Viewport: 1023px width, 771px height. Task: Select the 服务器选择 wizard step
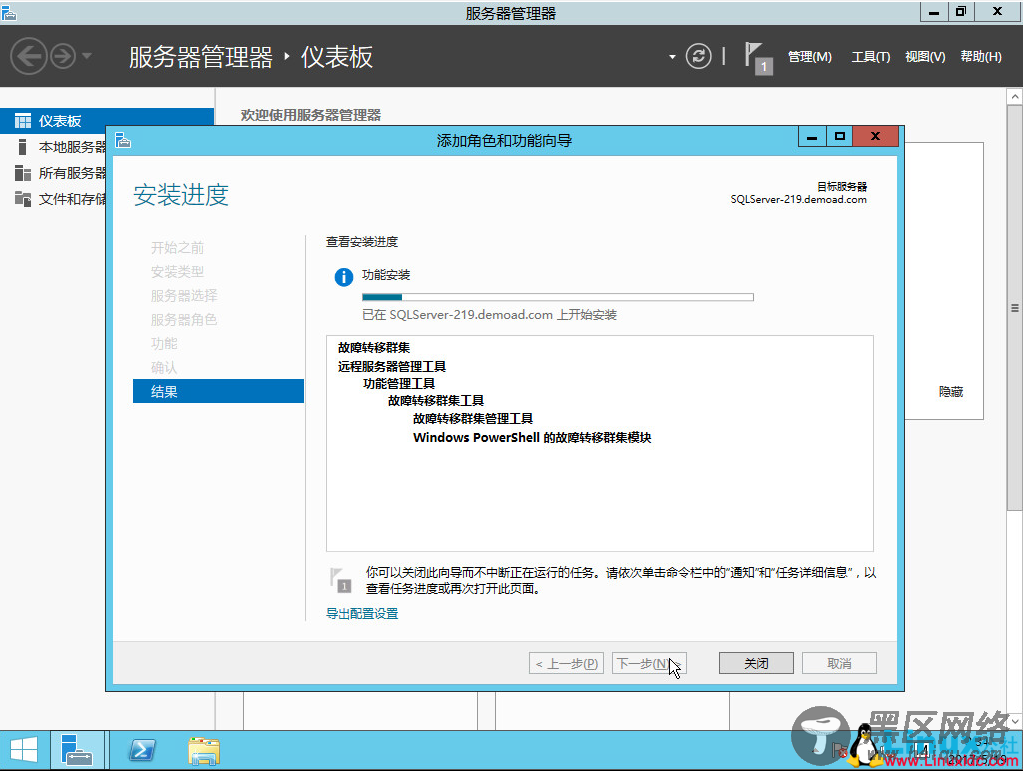click(x=183, y=295)
